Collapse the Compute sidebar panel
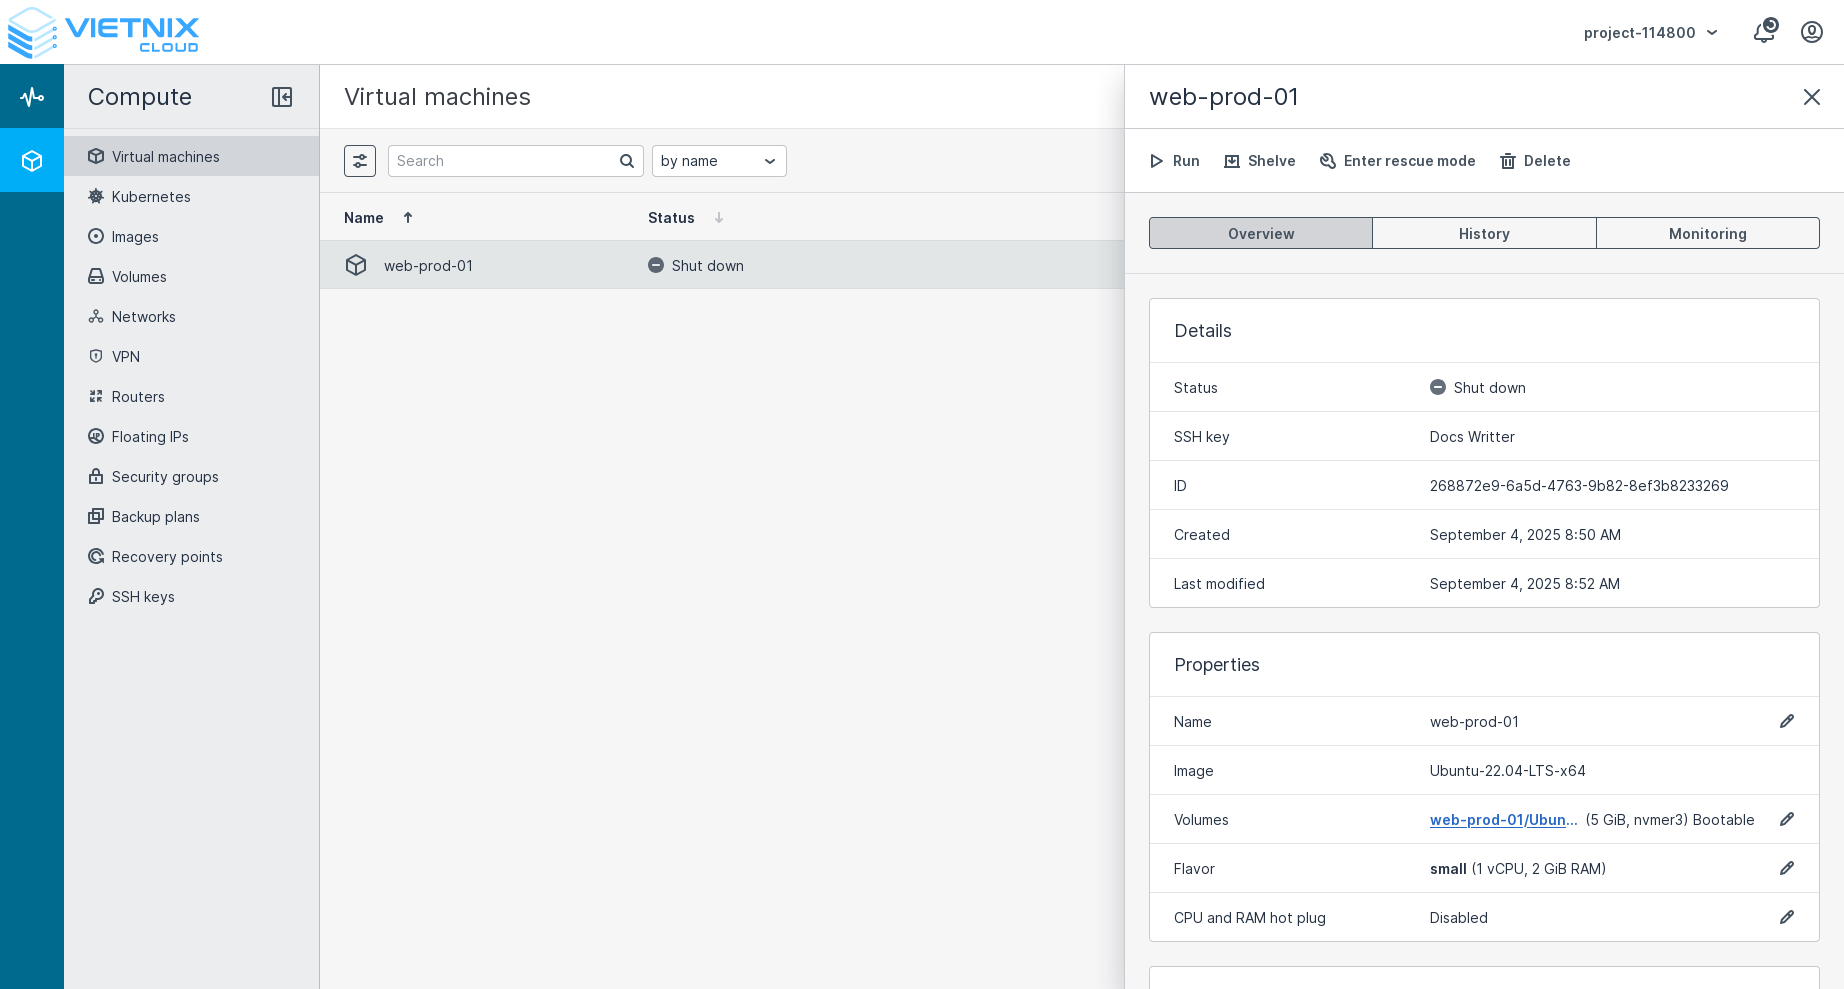 pyautogui.click(x=282, y=97)
